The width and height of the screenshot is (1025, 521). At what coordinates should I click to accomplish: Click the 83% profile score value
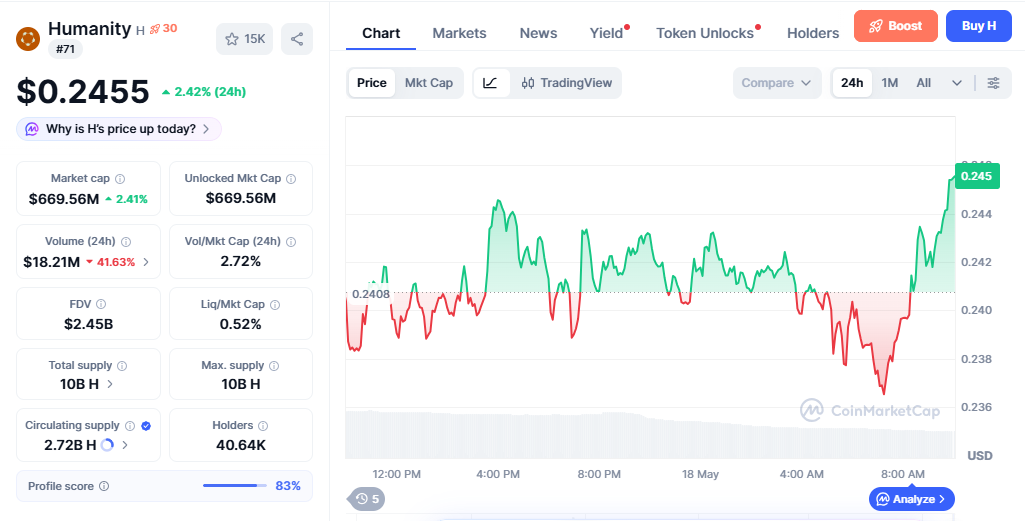click(288, 486)
